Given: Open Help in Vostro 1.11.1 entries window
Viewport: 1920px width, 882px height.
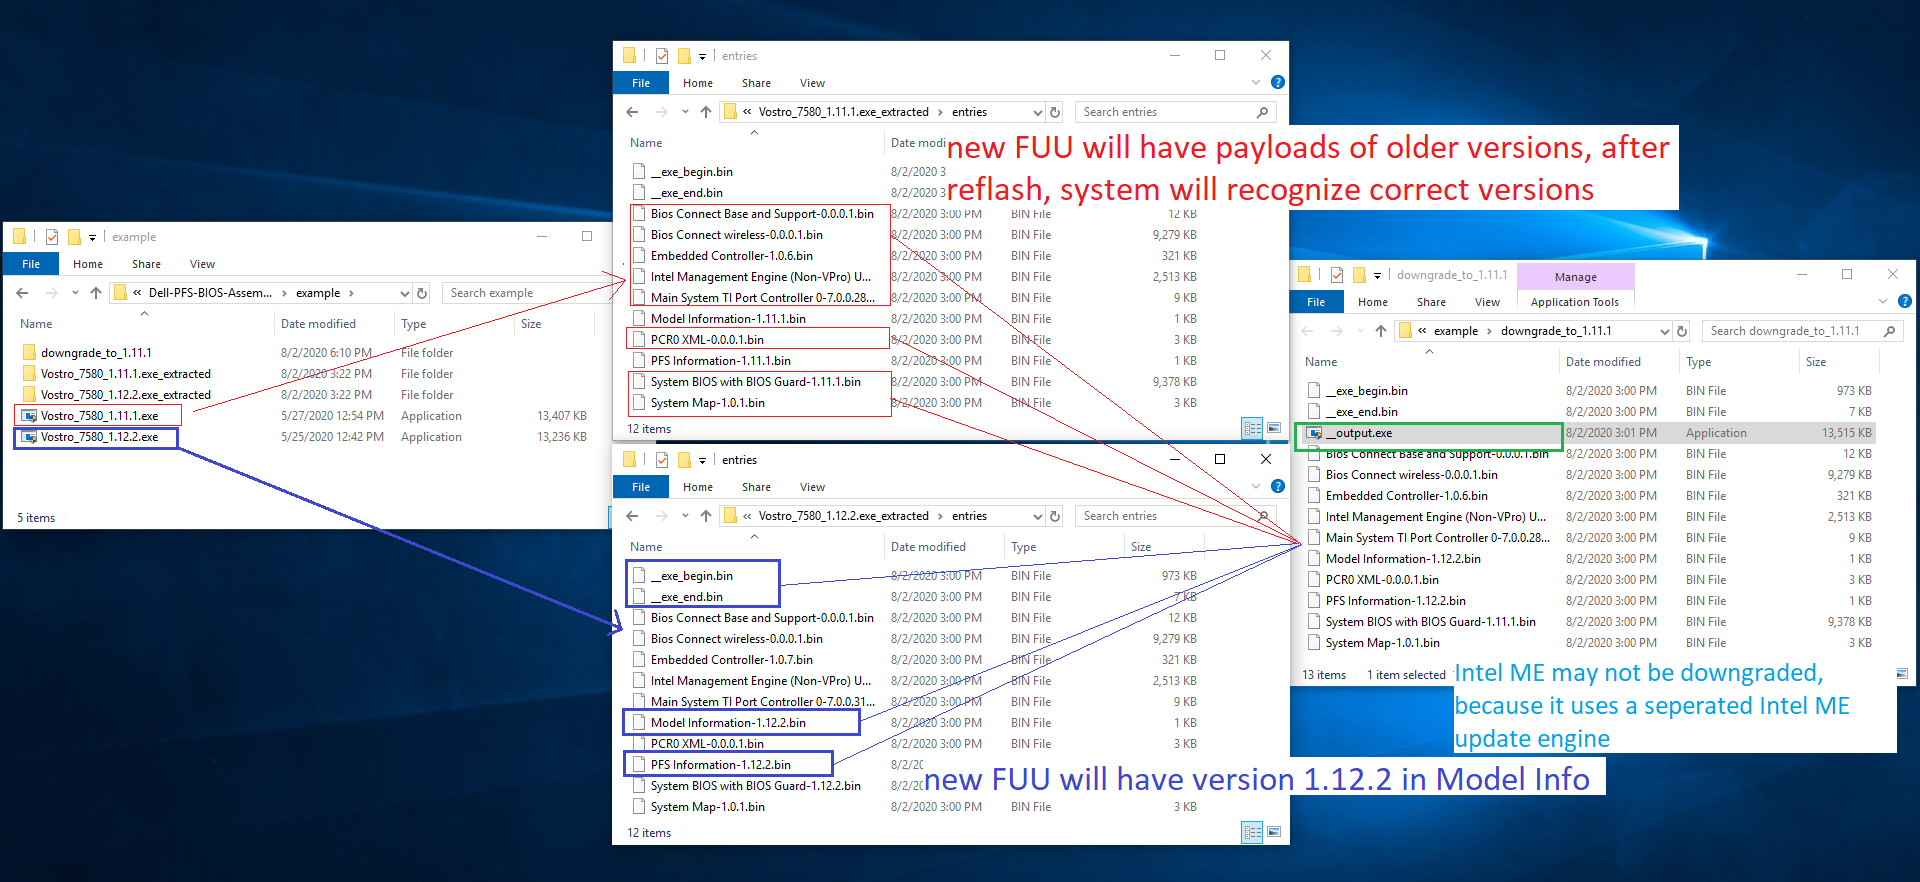Looking at the screenshot, I should (x=1277, y=82).
